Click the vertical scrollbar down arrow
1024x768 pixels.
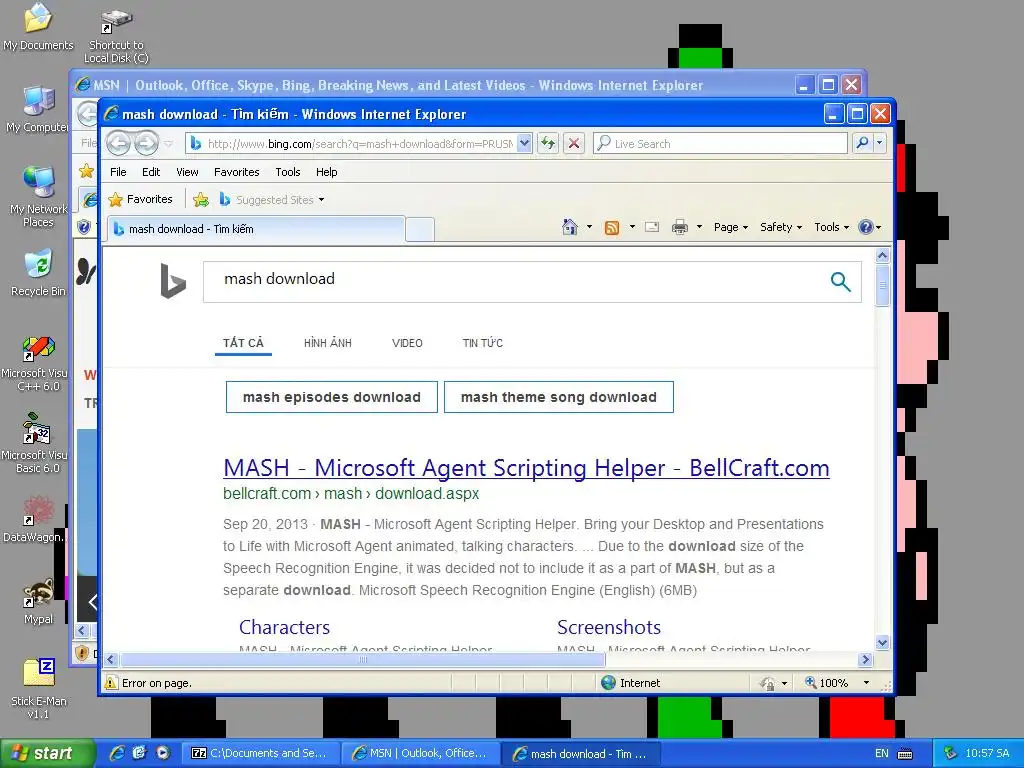tap(882, 643)
